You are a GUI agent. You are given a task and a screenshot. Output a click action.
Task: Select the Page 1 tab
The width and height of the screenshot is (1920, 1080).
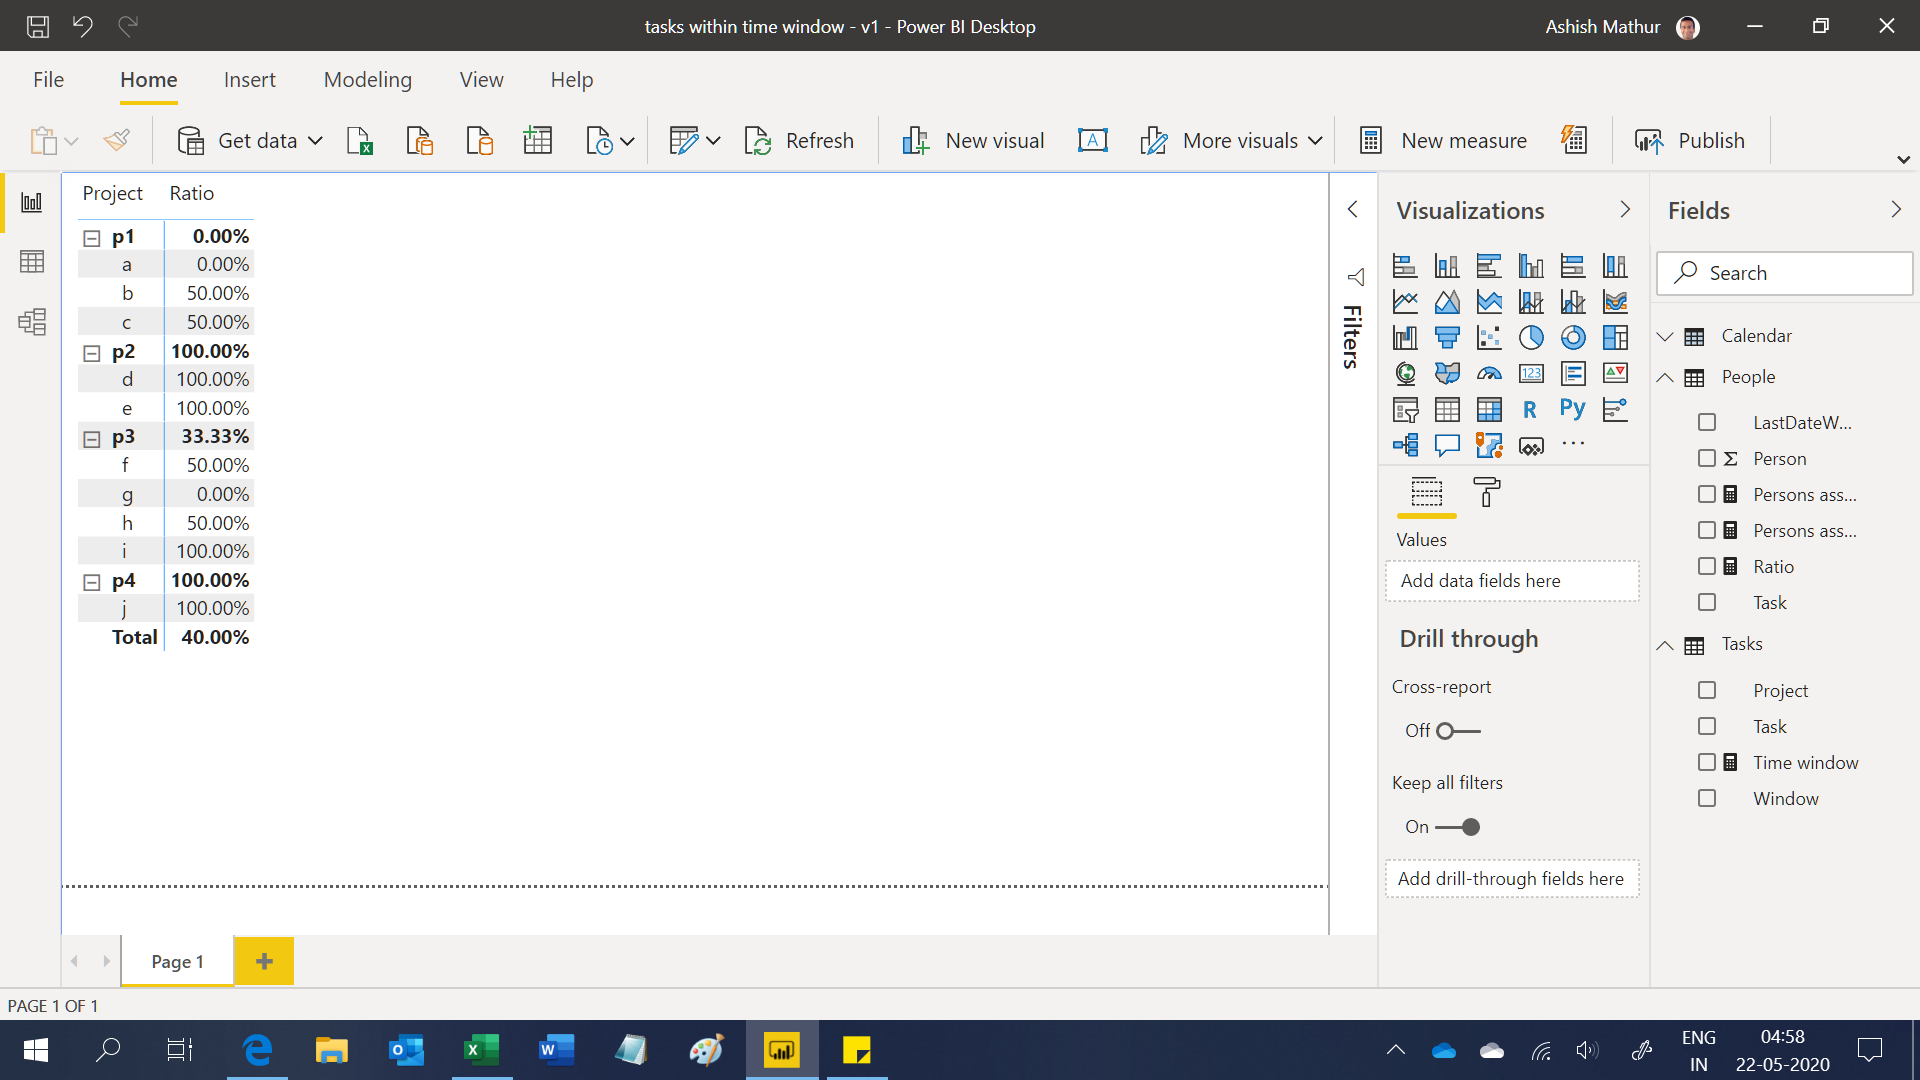[x=177, y=961]
